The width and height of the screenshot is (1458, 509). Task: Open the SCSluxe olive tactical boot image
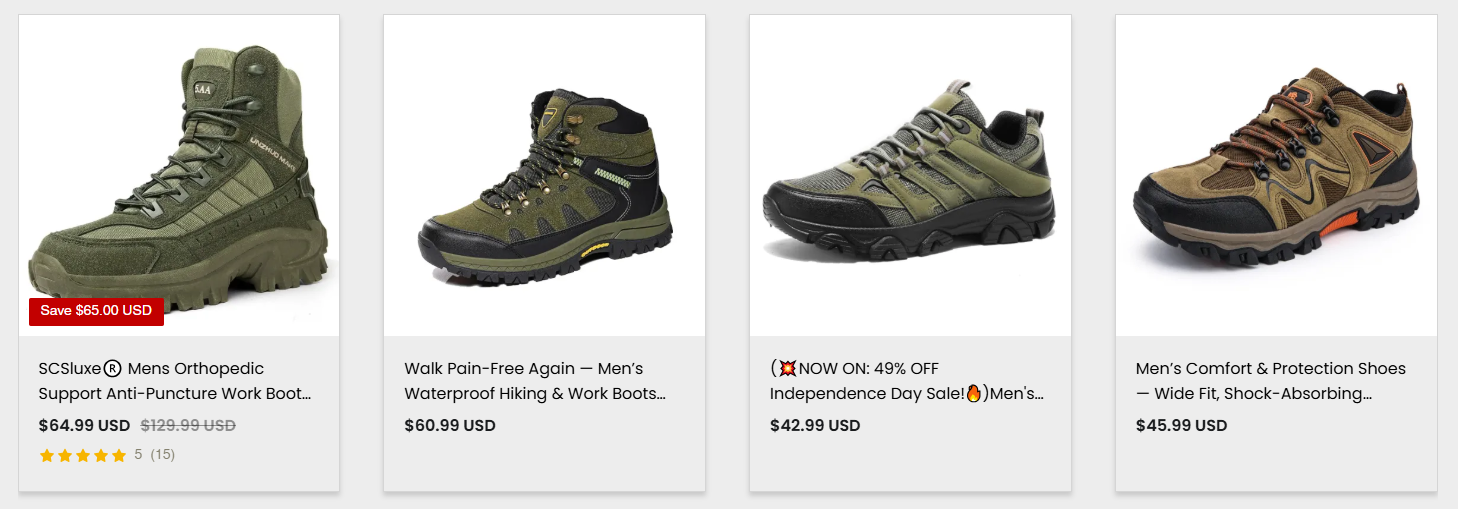[x=179, y=175]
